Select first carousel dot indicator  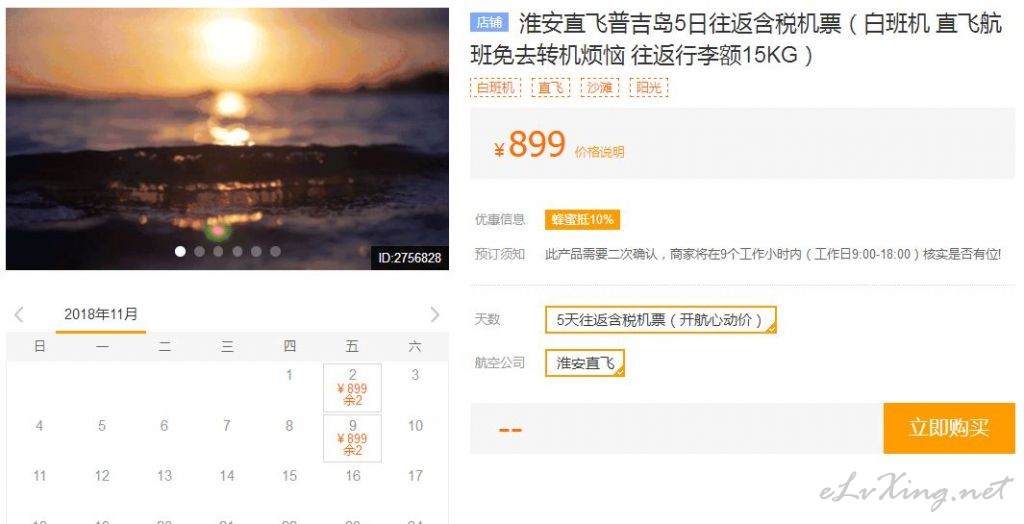180,252
